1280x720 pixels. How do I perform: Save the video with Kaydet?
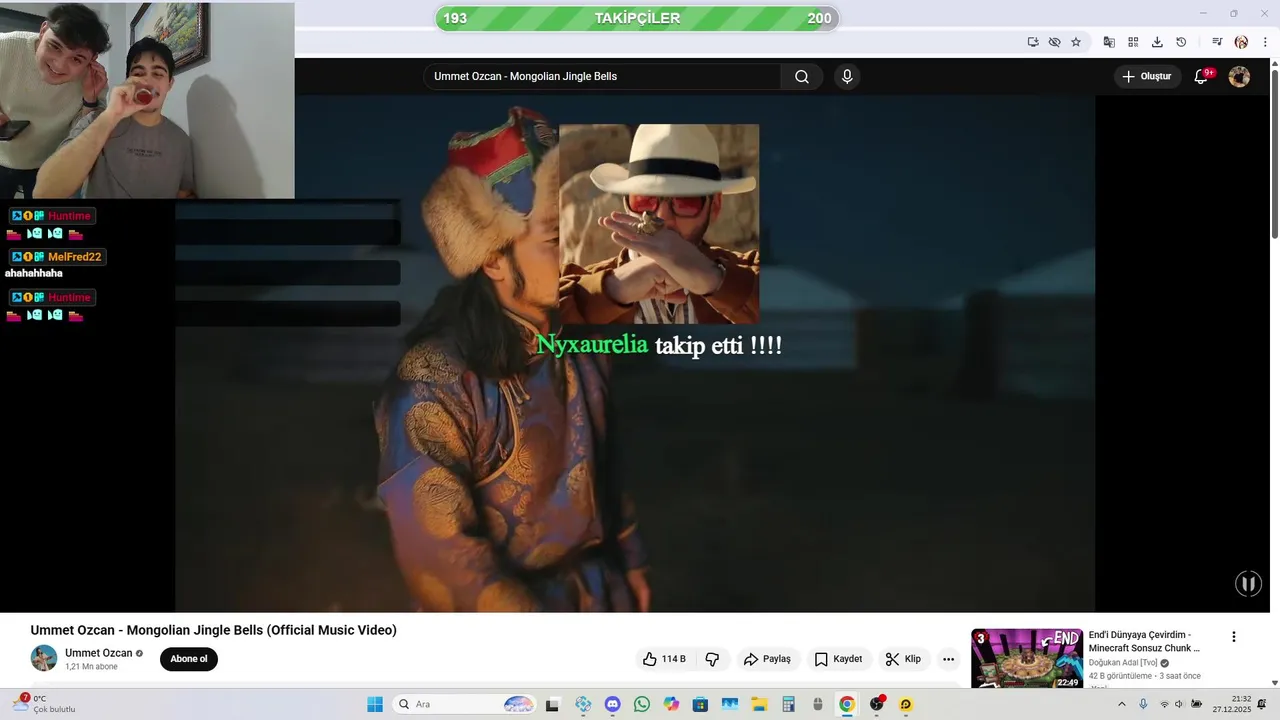(838, 659)
